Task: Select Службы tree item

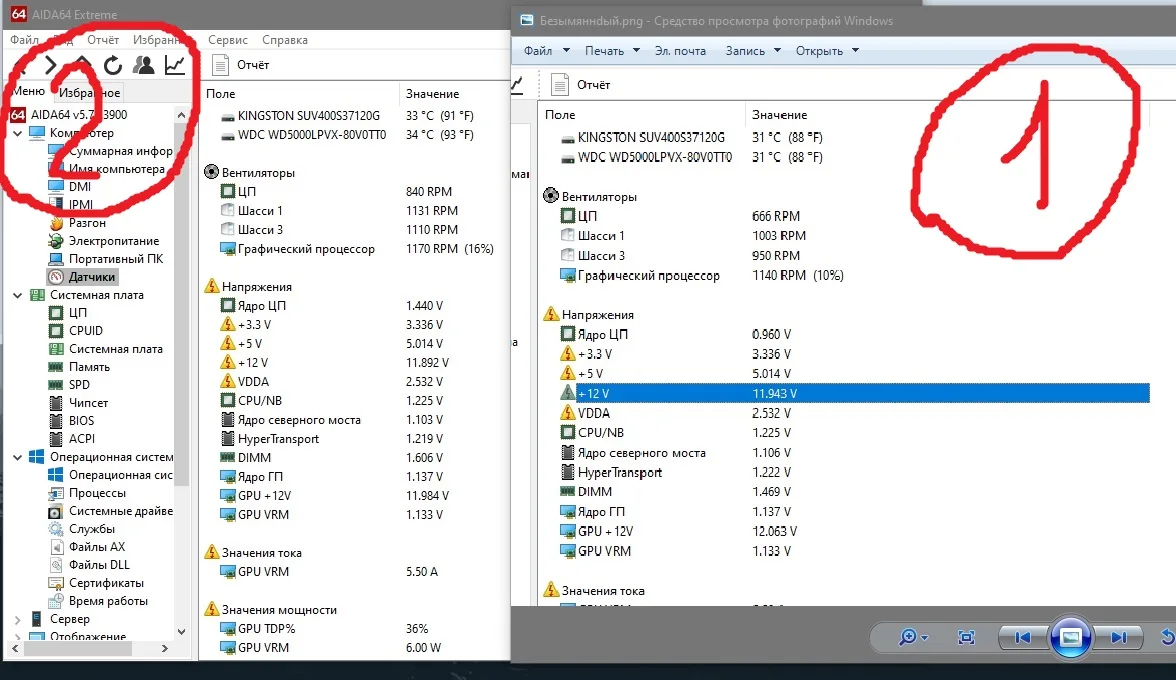Action: tap(92, 529)
